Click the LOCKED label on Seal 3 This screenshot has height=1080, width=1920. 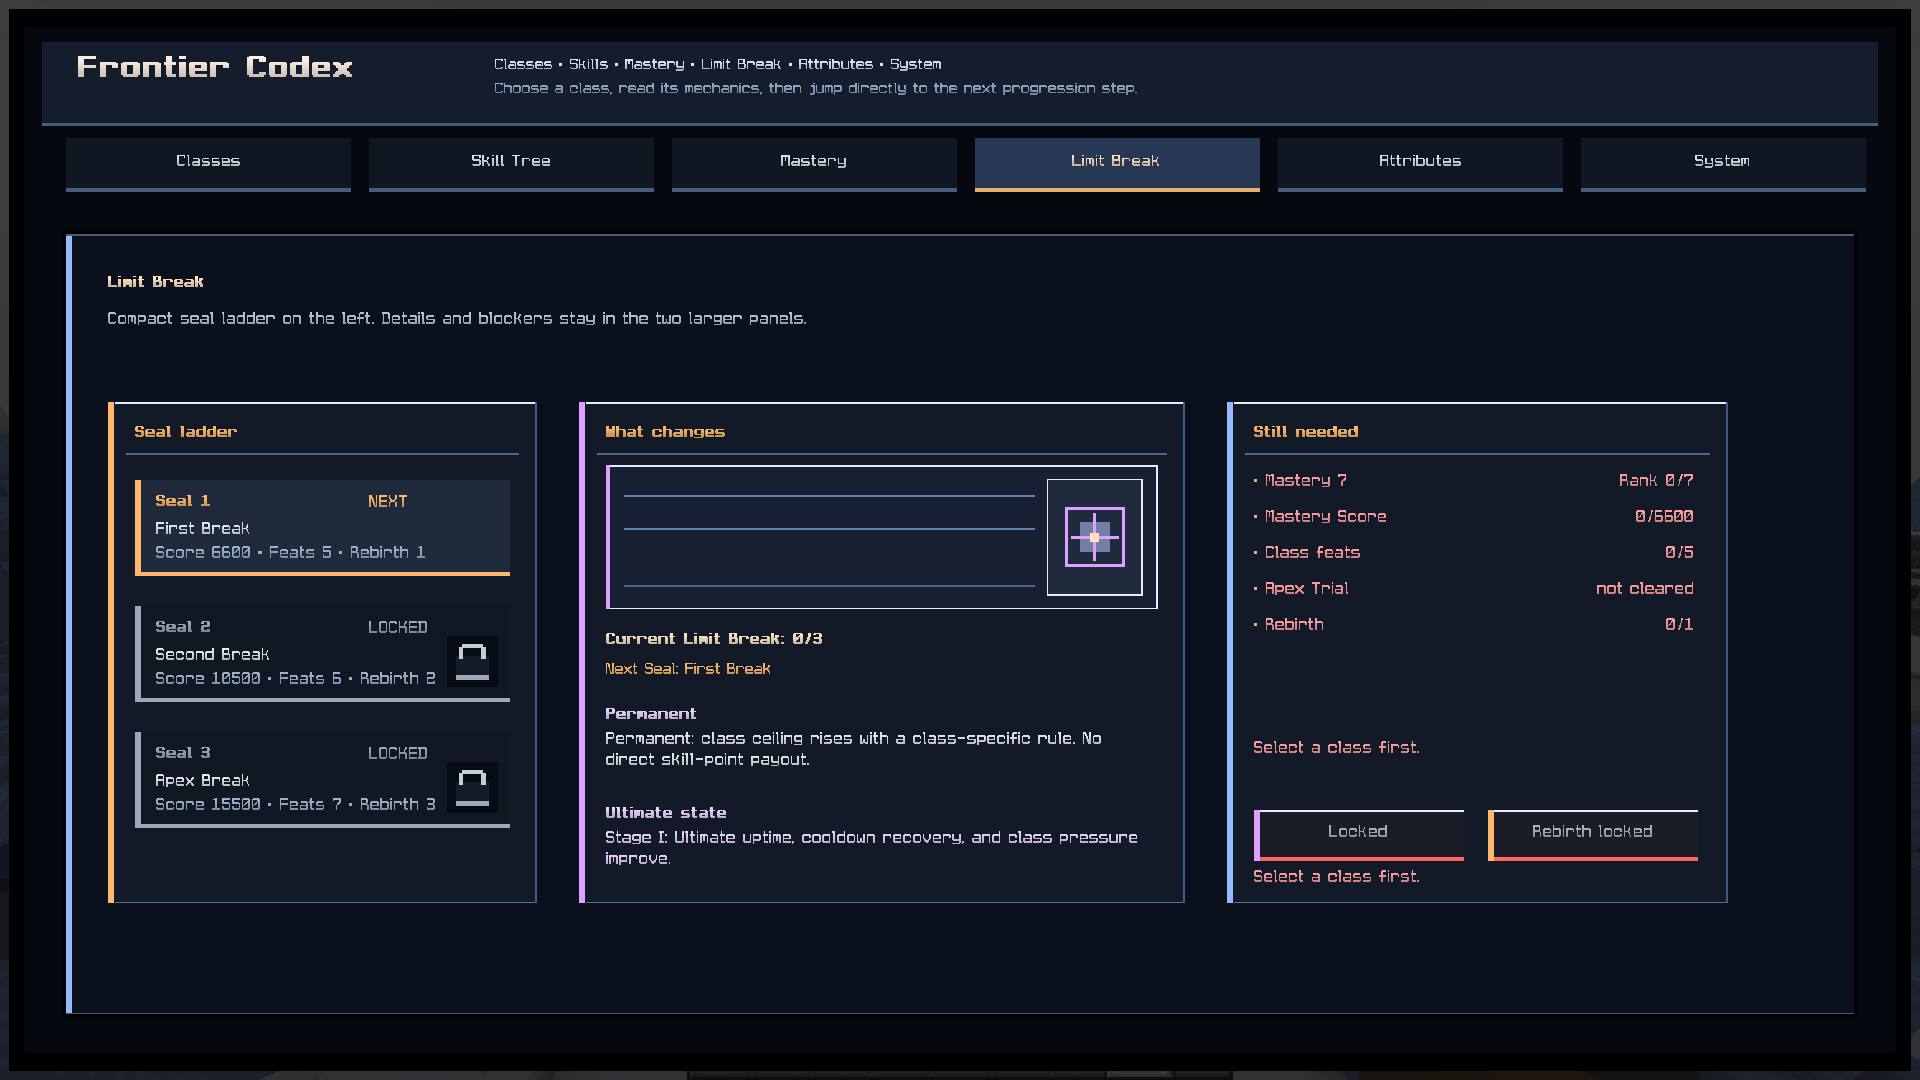[398, 754]
